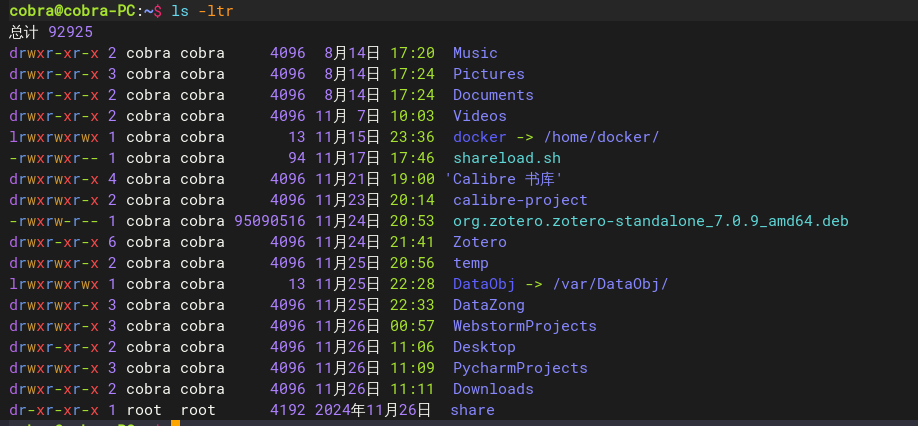Image resolution: width=918 pixels, height=426 pixels.
Task: Click the 'DataObj' symlink name
Action: [485, 284]
